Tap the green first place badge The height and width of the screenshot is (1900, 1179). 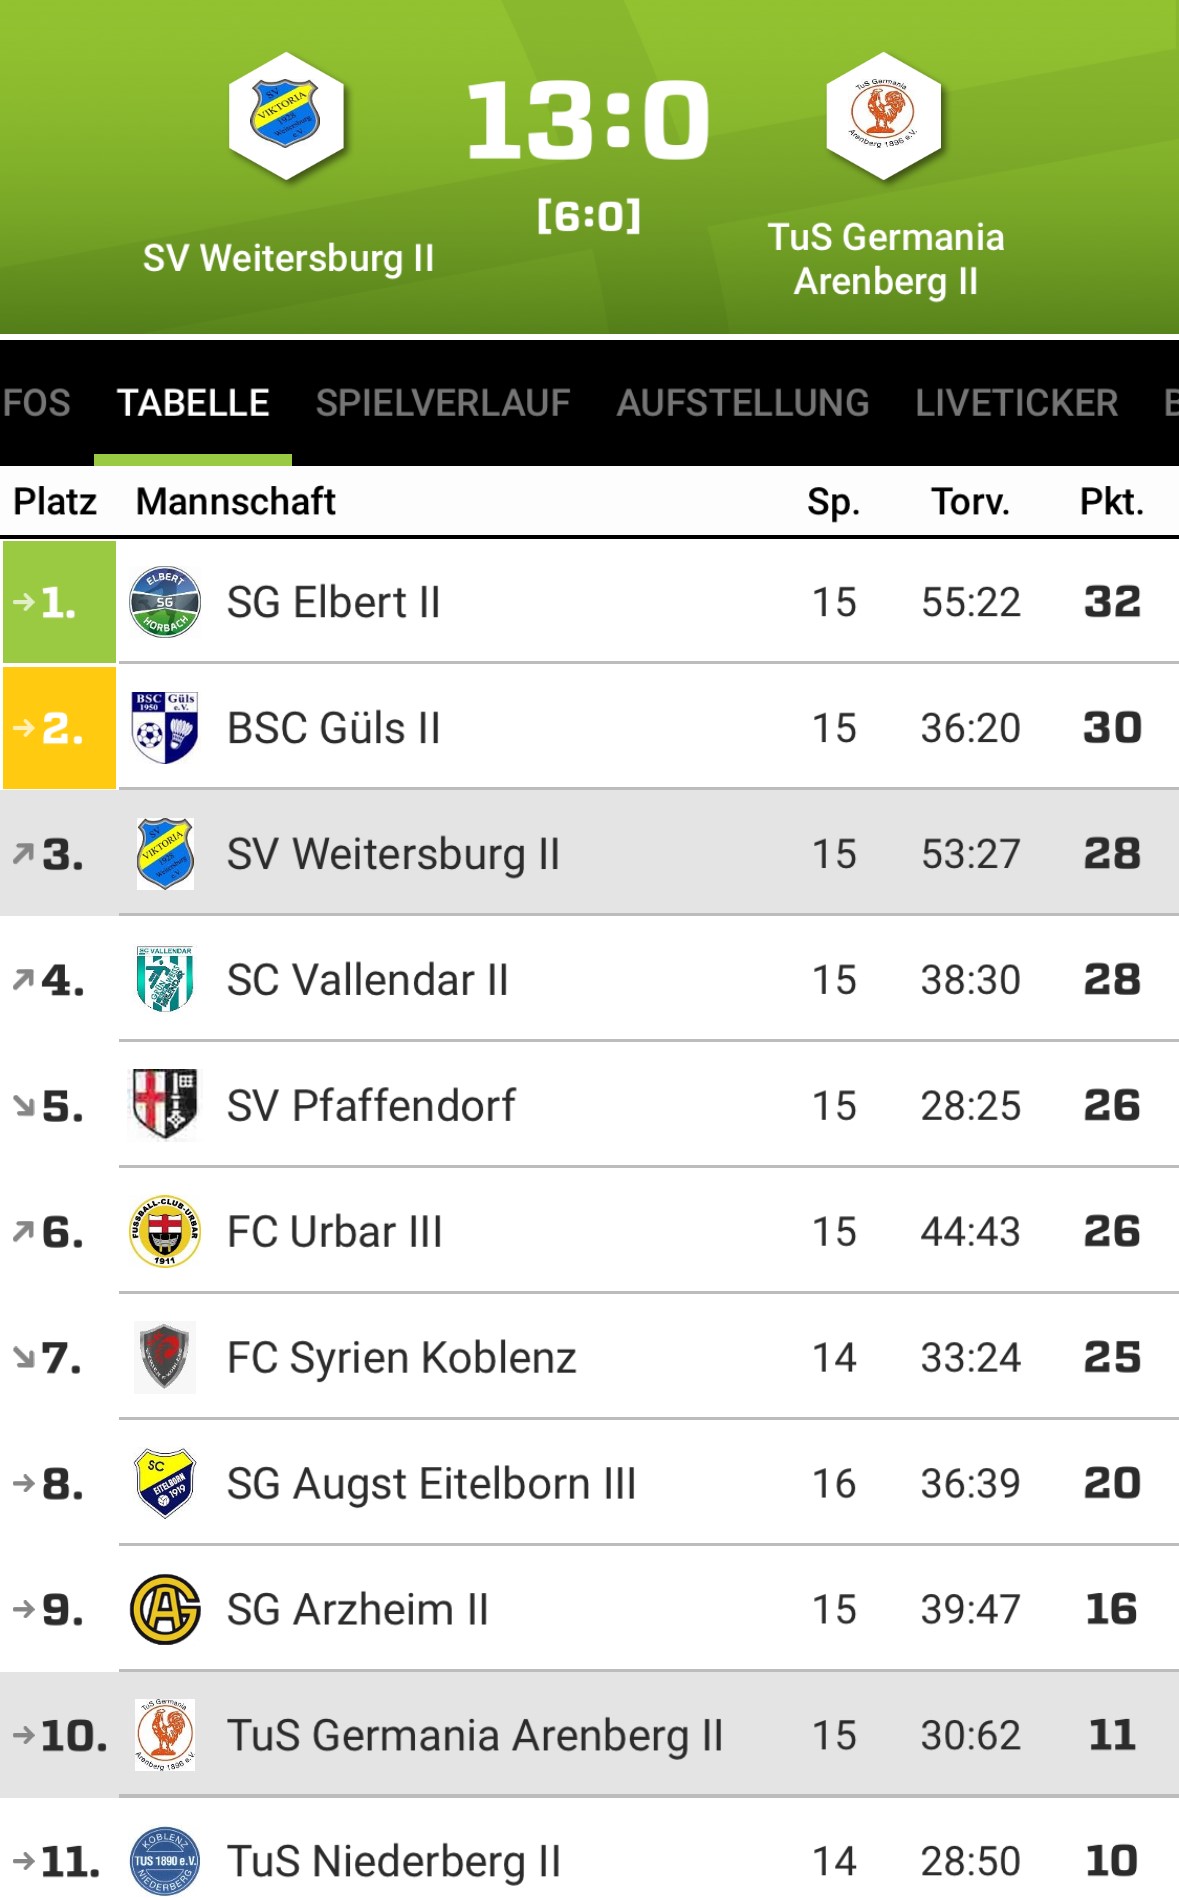pyautogui.click(x=59, y=602)
